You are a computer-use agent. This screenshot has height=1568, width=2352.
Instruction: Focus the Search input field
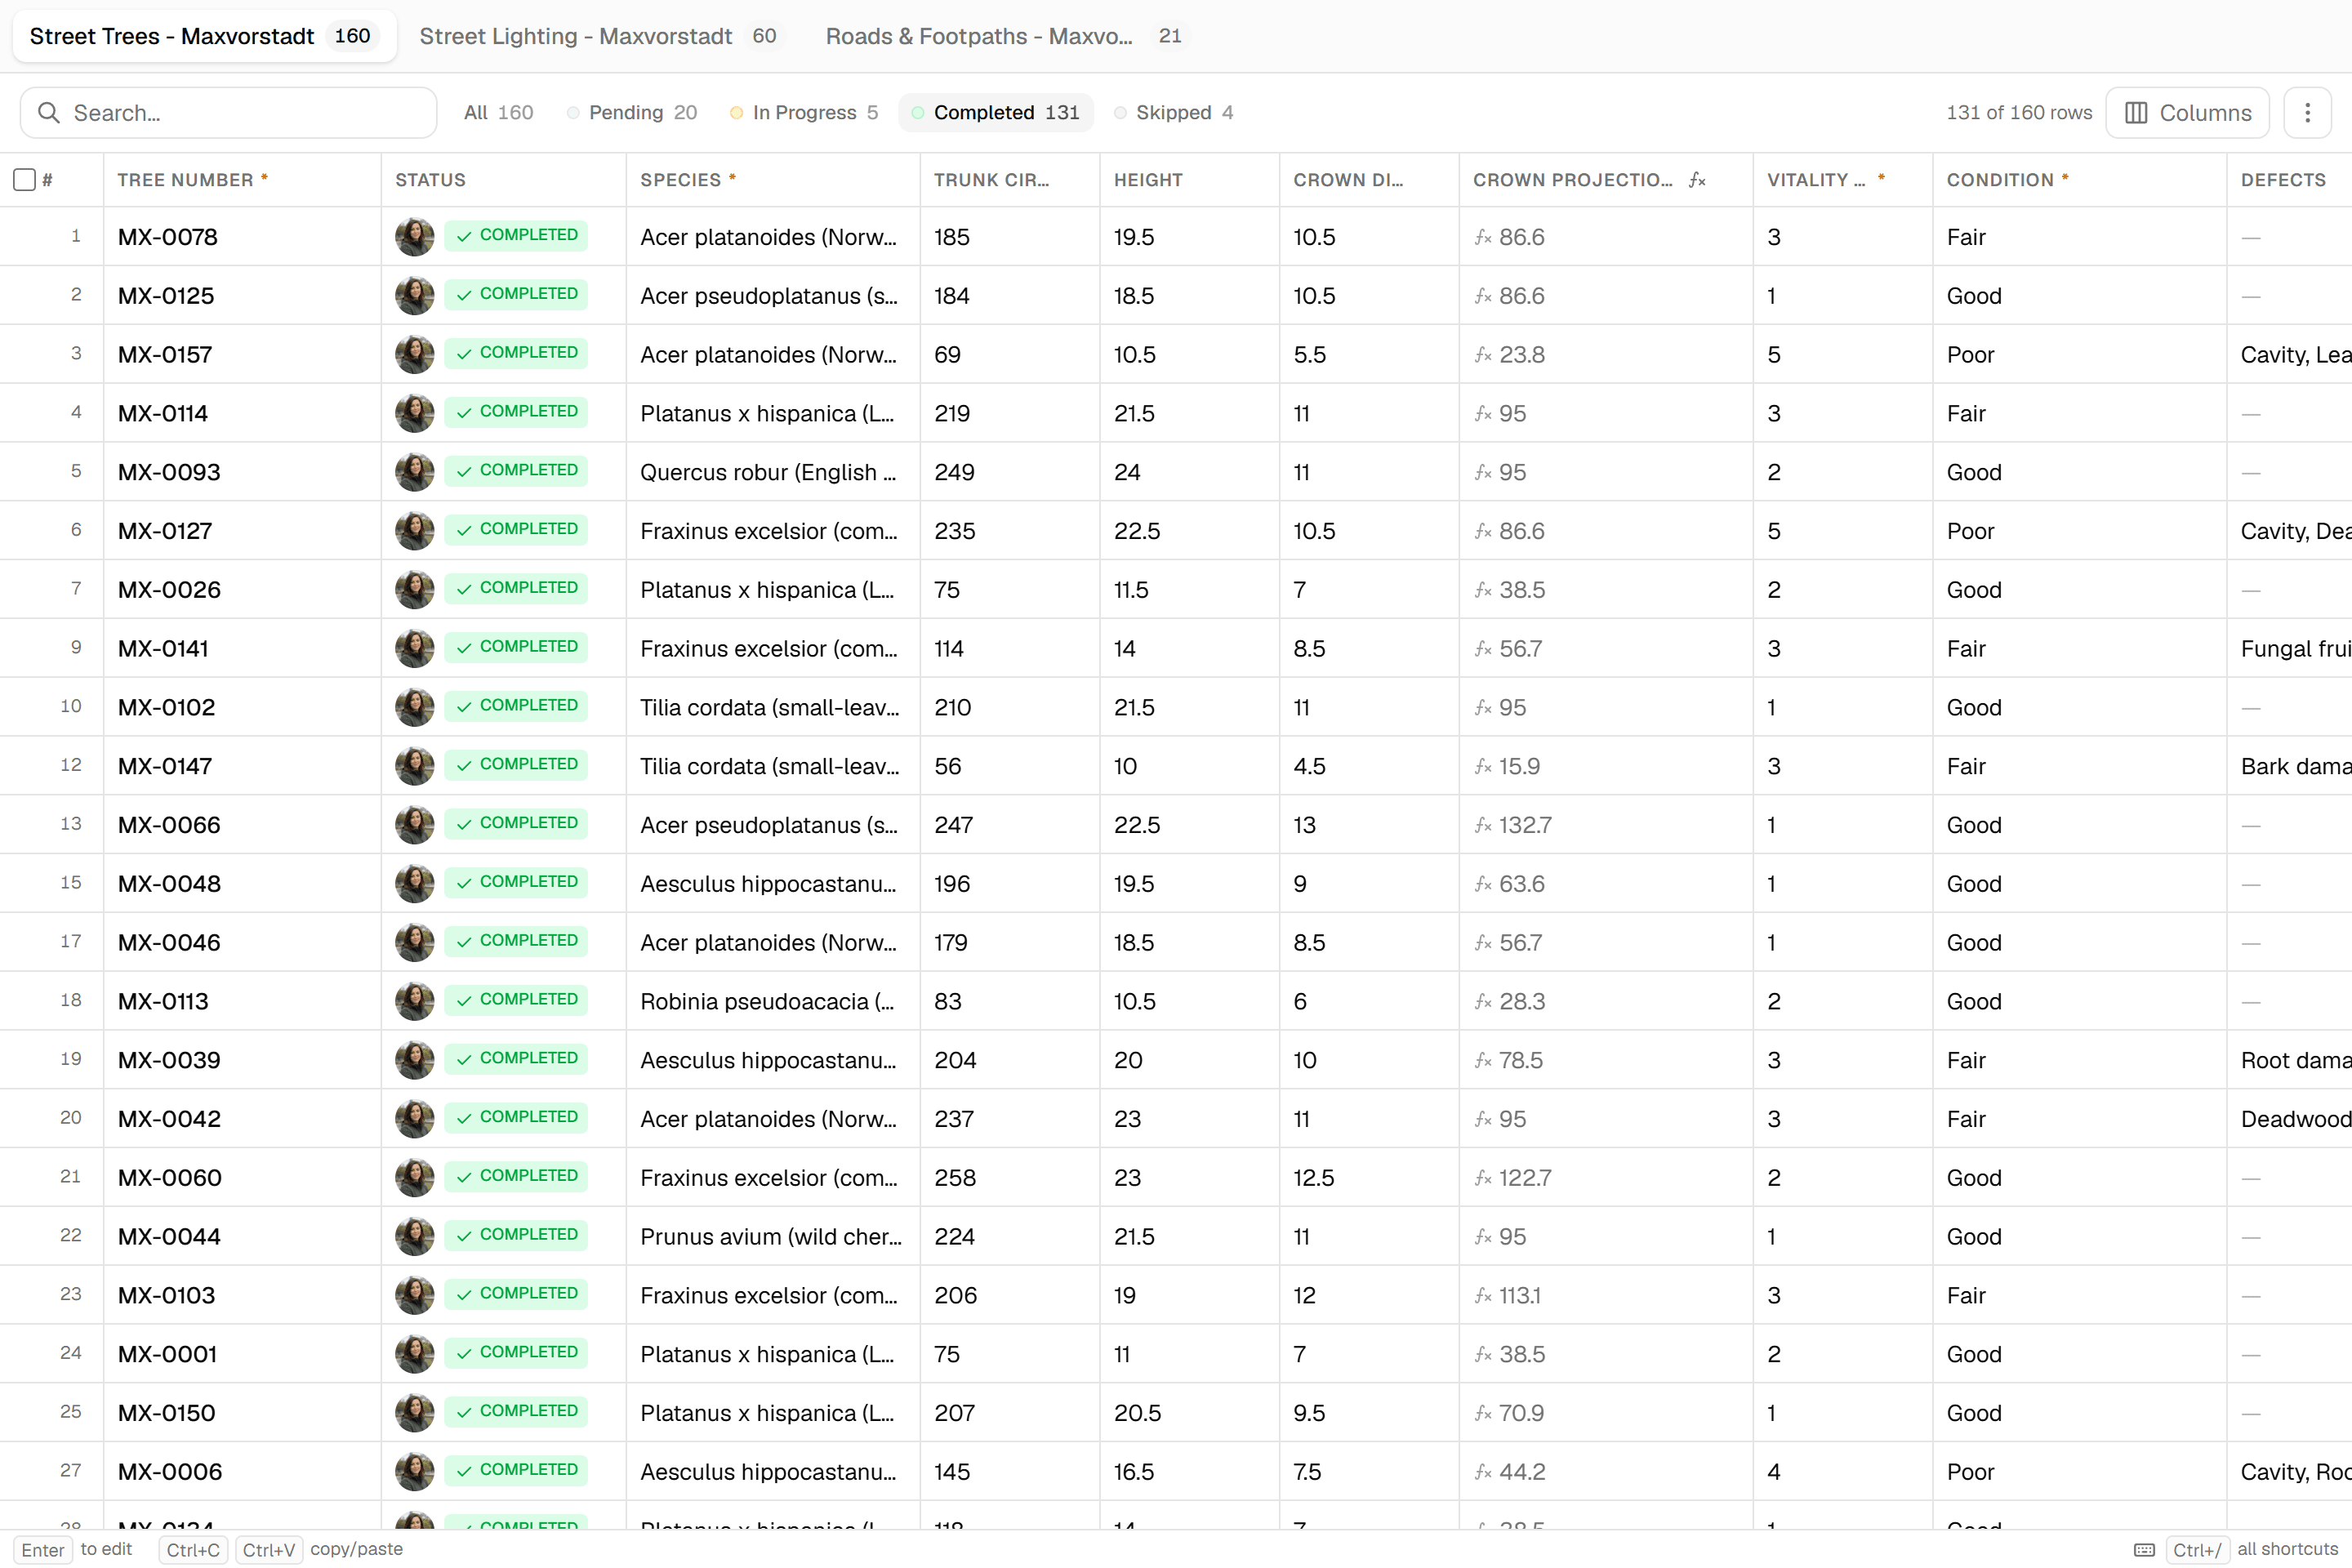tap(229, 113)
